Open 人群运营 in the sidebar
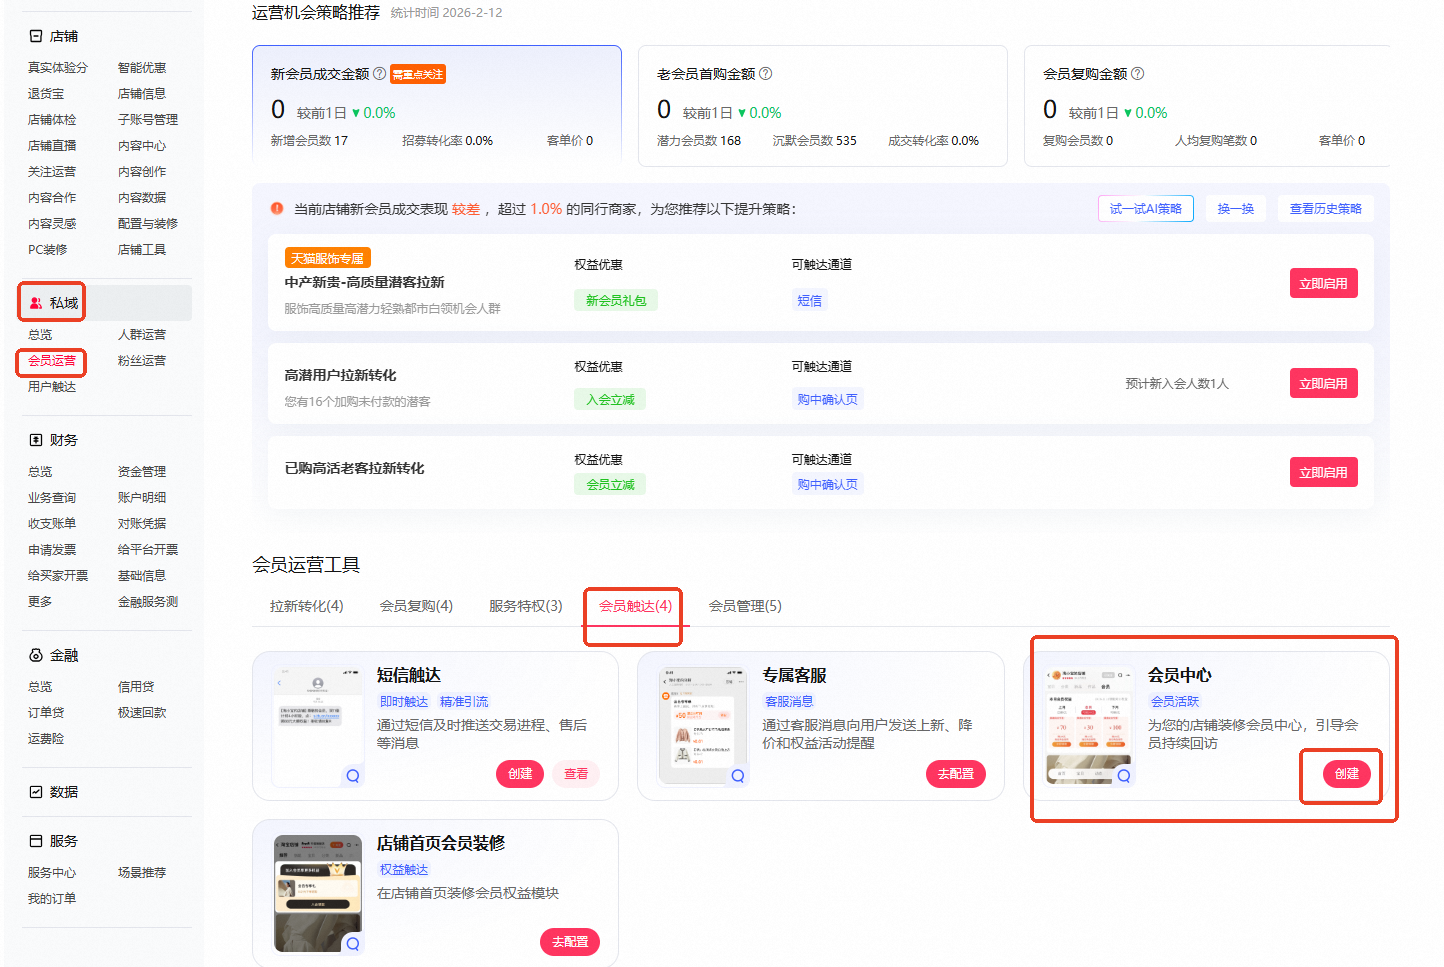The width and height of the screenshot is (1444, 967). (142, 335)
